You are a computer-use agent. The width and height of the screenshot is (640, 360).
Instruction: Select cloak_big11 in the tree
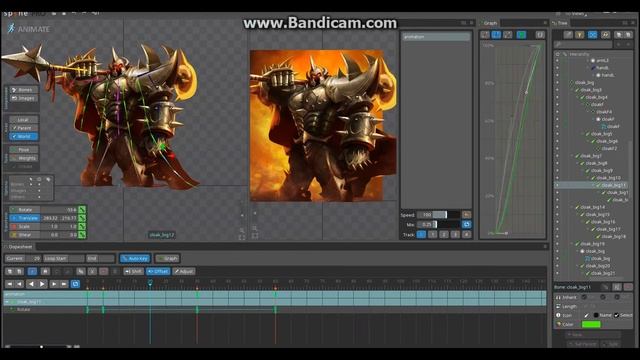pos(613,185)
